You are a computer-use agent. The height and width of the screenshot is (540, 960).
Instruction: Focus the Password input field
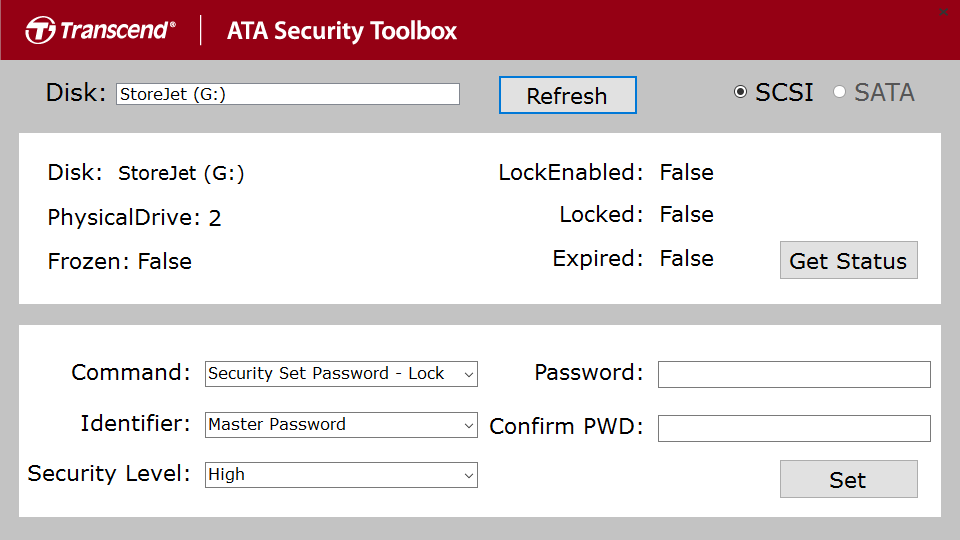click(x=794, y=374)
